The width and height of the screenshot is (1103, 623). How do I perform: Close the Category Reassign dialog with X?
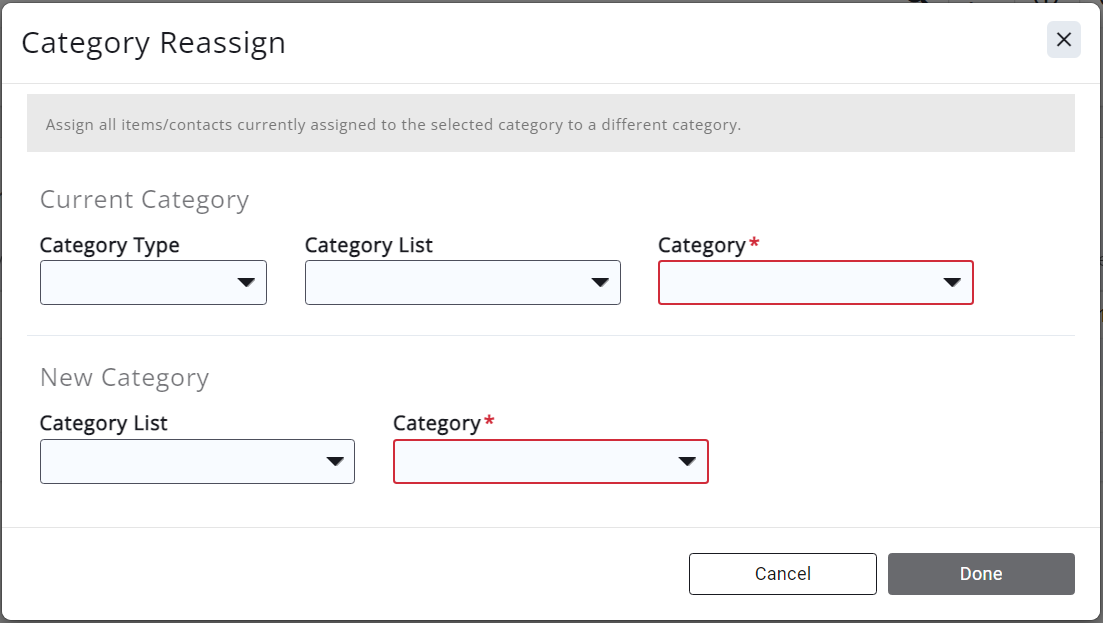pos(1063,40)
